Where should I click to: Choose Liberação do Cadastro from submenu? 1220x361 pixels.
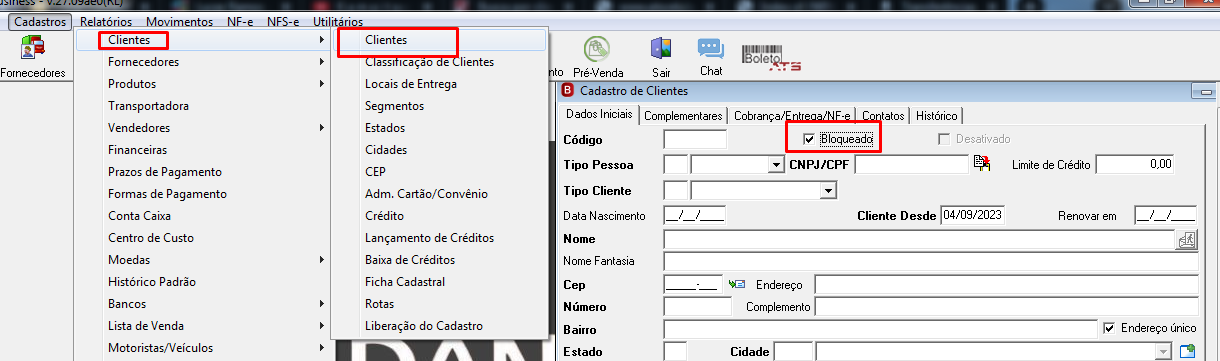point(424,326)
